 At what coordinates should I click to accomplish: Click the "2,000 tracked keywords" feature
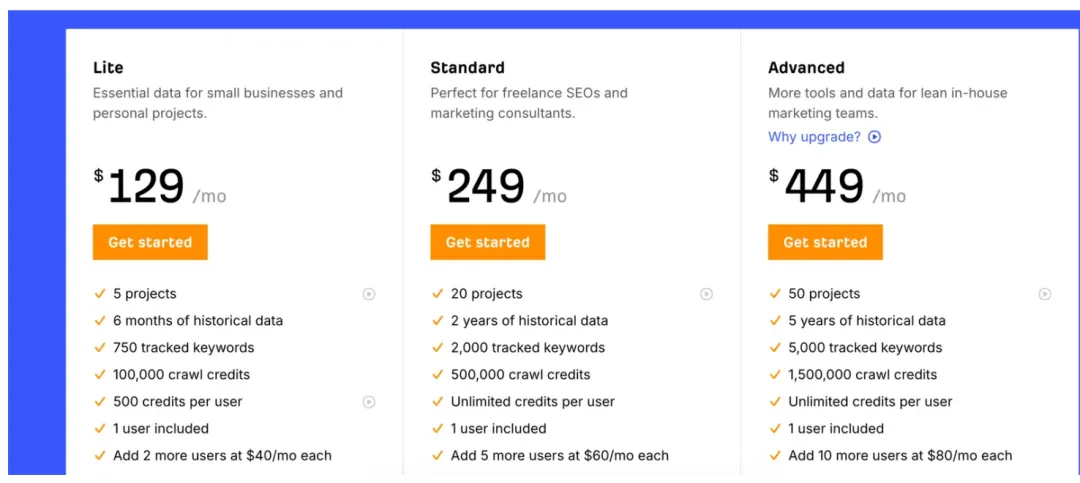coord(527,348)
